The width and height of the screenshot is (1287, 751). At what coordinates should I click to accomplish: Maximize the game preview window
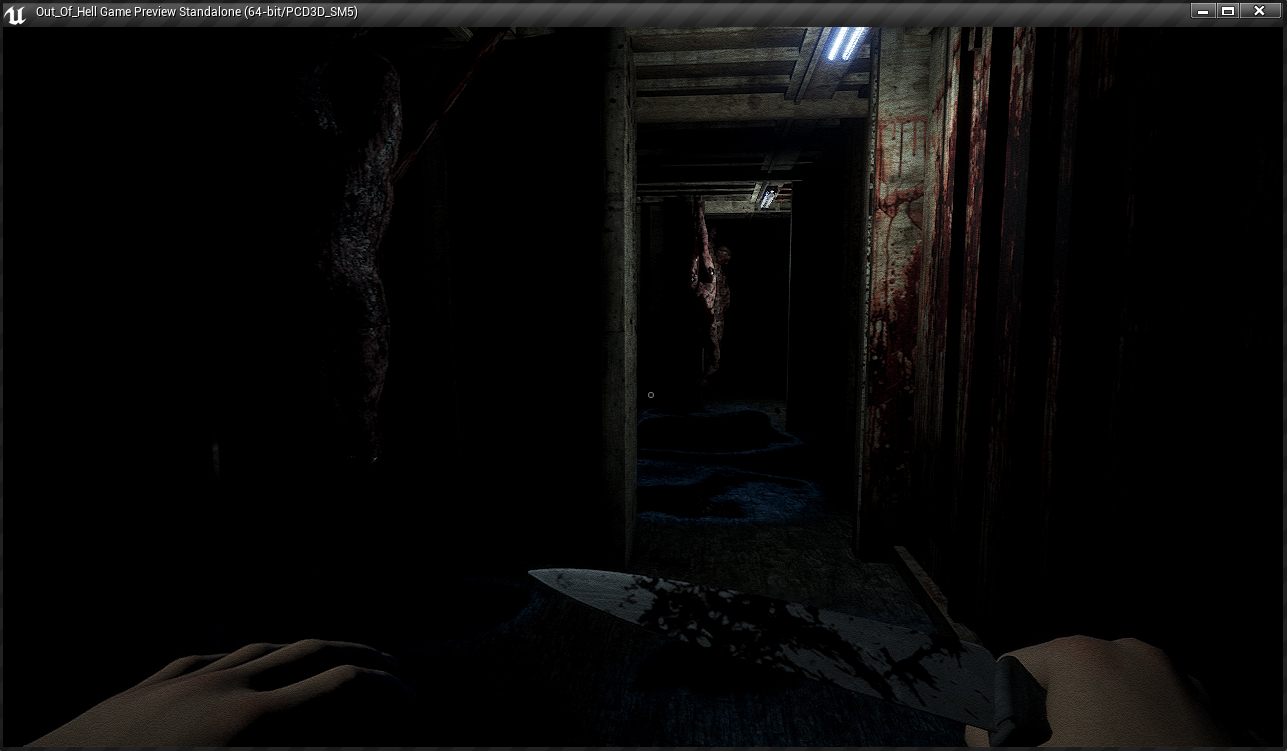[1228, 11]
